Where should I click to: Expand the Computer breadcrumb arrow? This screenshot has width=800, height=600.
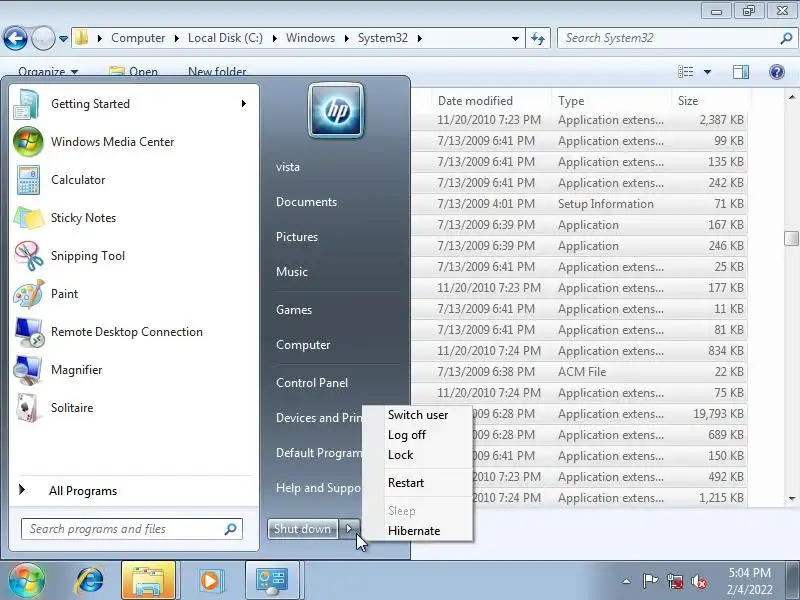click(176, 38)
